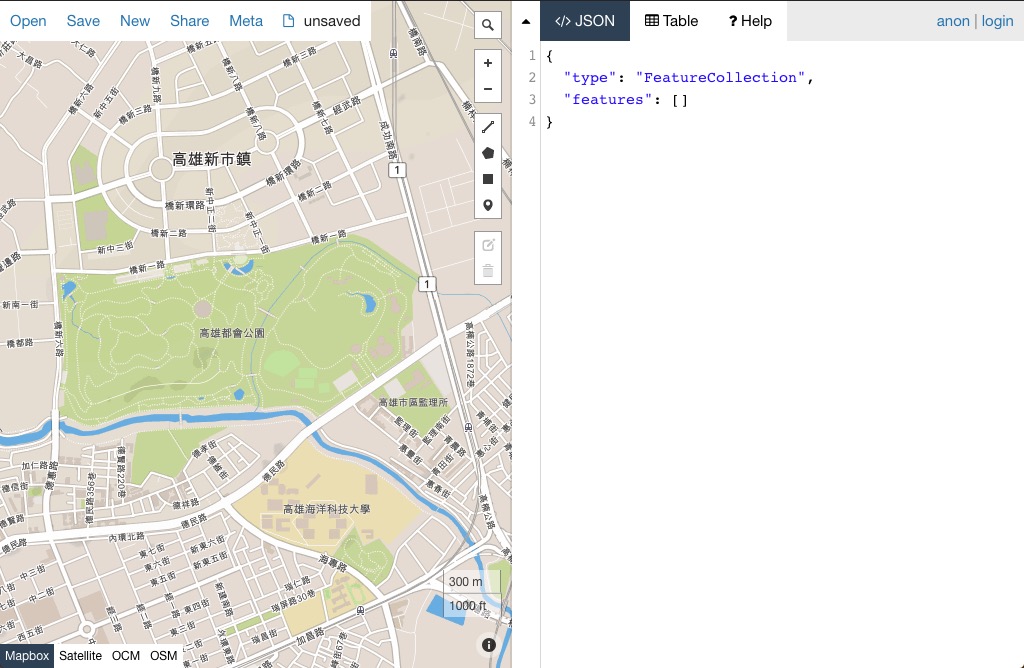The height and width of the screenshot is (668, 1024).
Task: Select the draw polyline tool
Action: pyautogui.click(x=487, y=127)
